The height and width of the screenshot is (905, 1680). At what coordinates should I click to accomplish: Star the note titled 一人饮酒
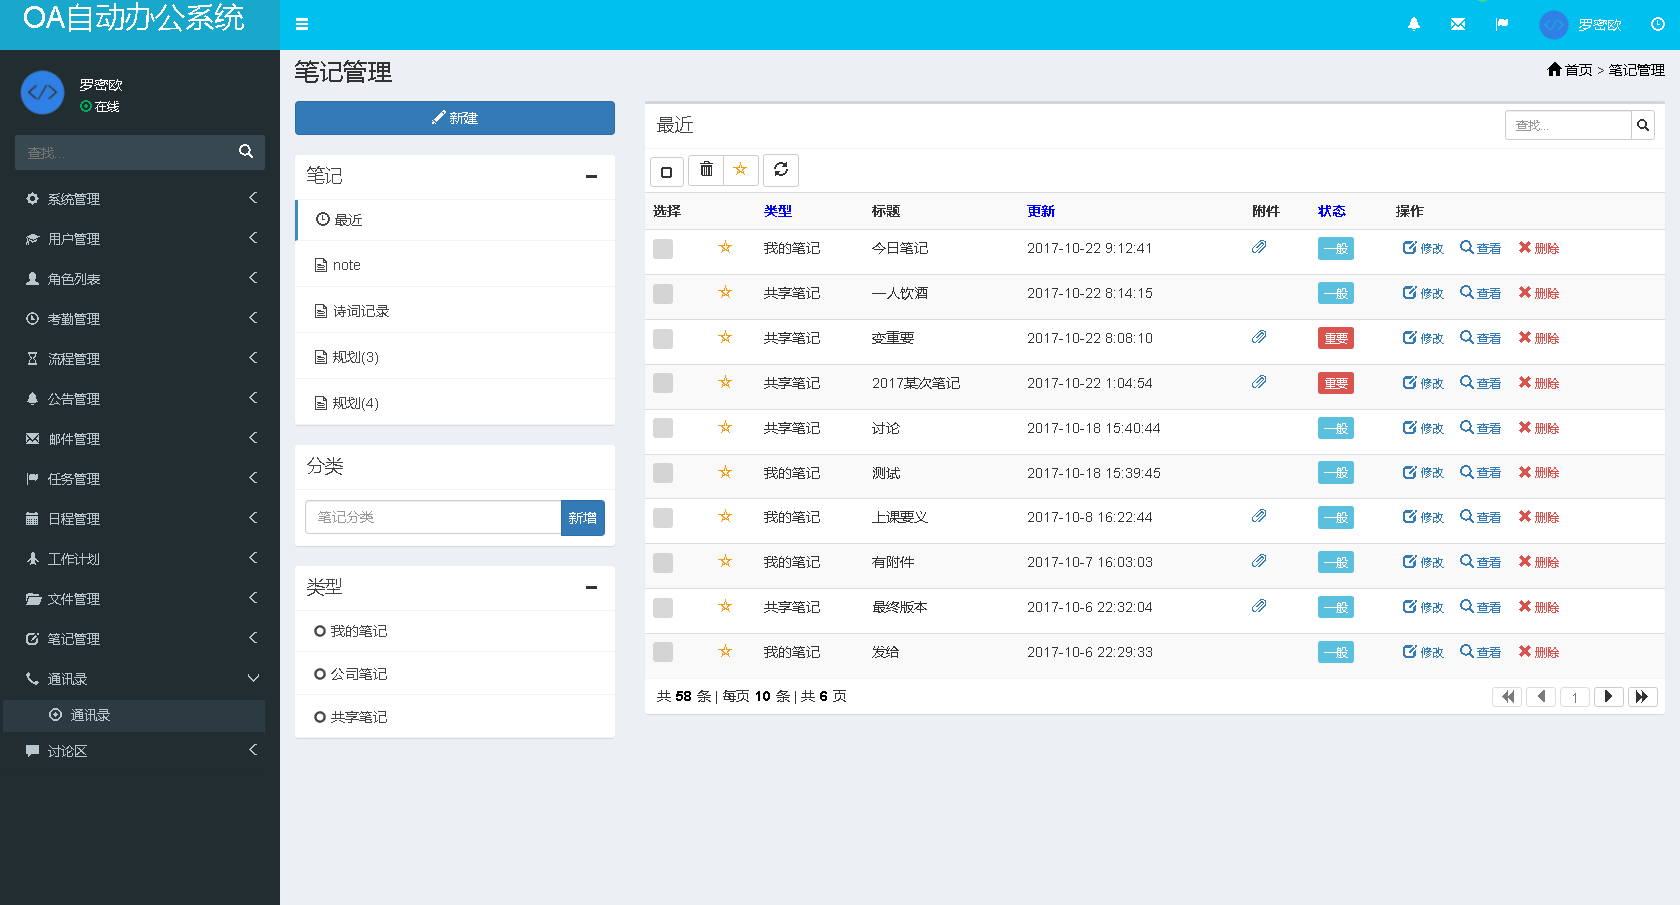(724, 293)
